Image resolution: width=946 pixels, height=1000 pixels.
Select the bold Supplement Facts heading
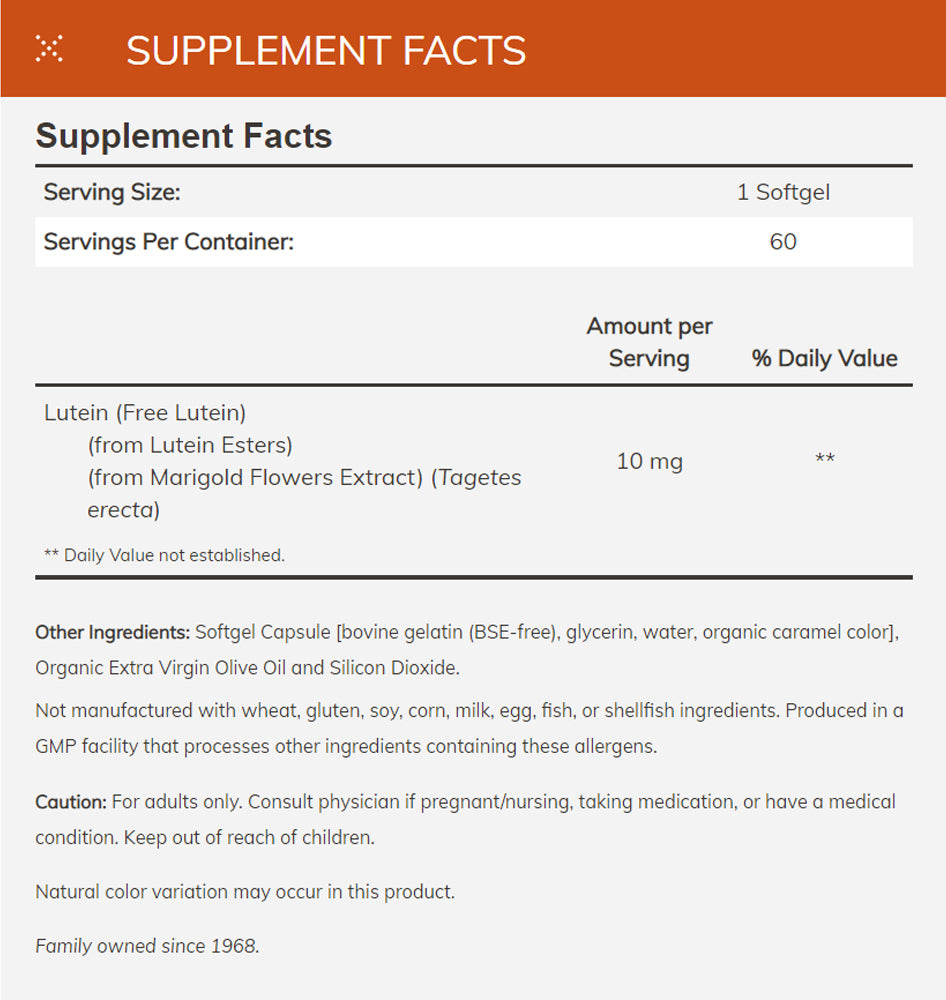coord(184,136)
